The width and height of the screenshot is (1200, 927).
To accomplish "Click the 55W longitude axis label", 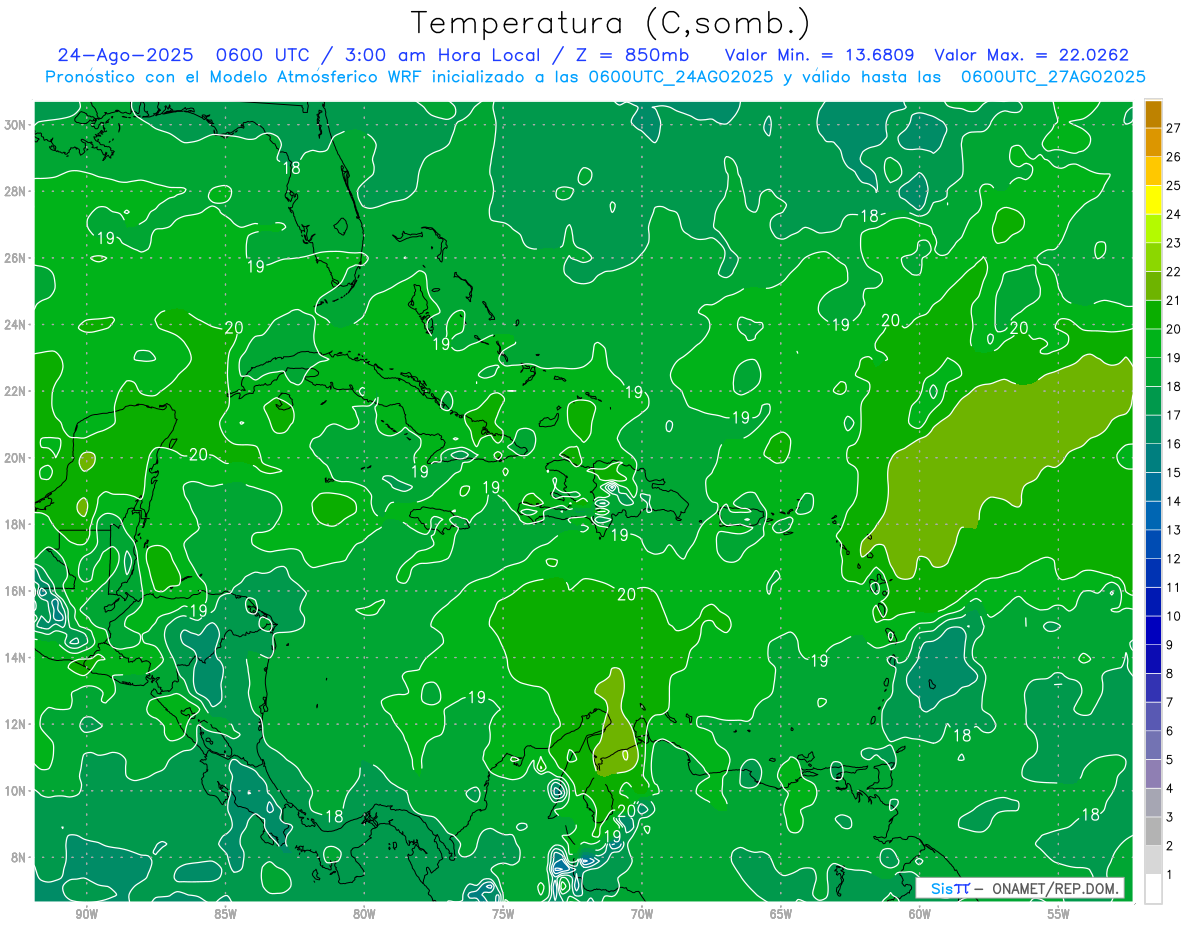I will pos(1059,914).
